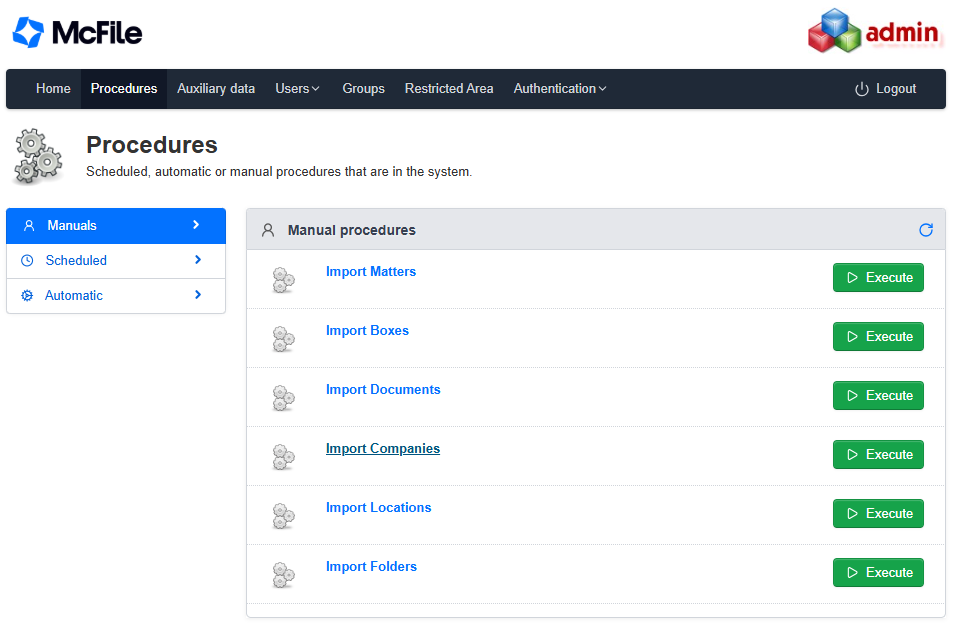Expand the Users dropdown menu
Viewport: 956px width, 630px height.
tap(298, 88)
